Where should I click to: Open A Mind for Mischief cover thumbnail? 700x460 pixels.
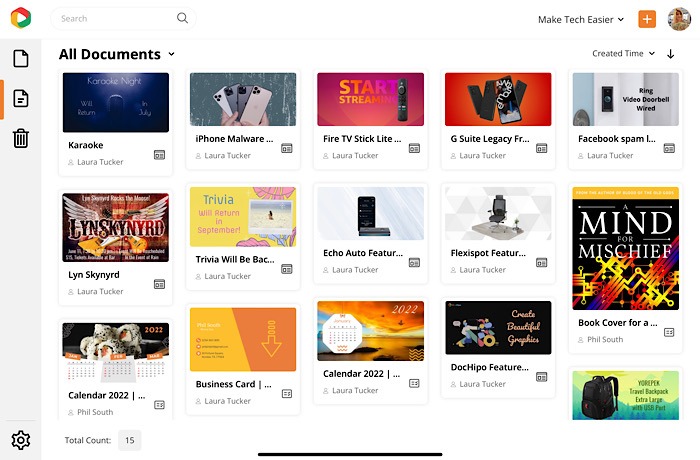(625, 248)
